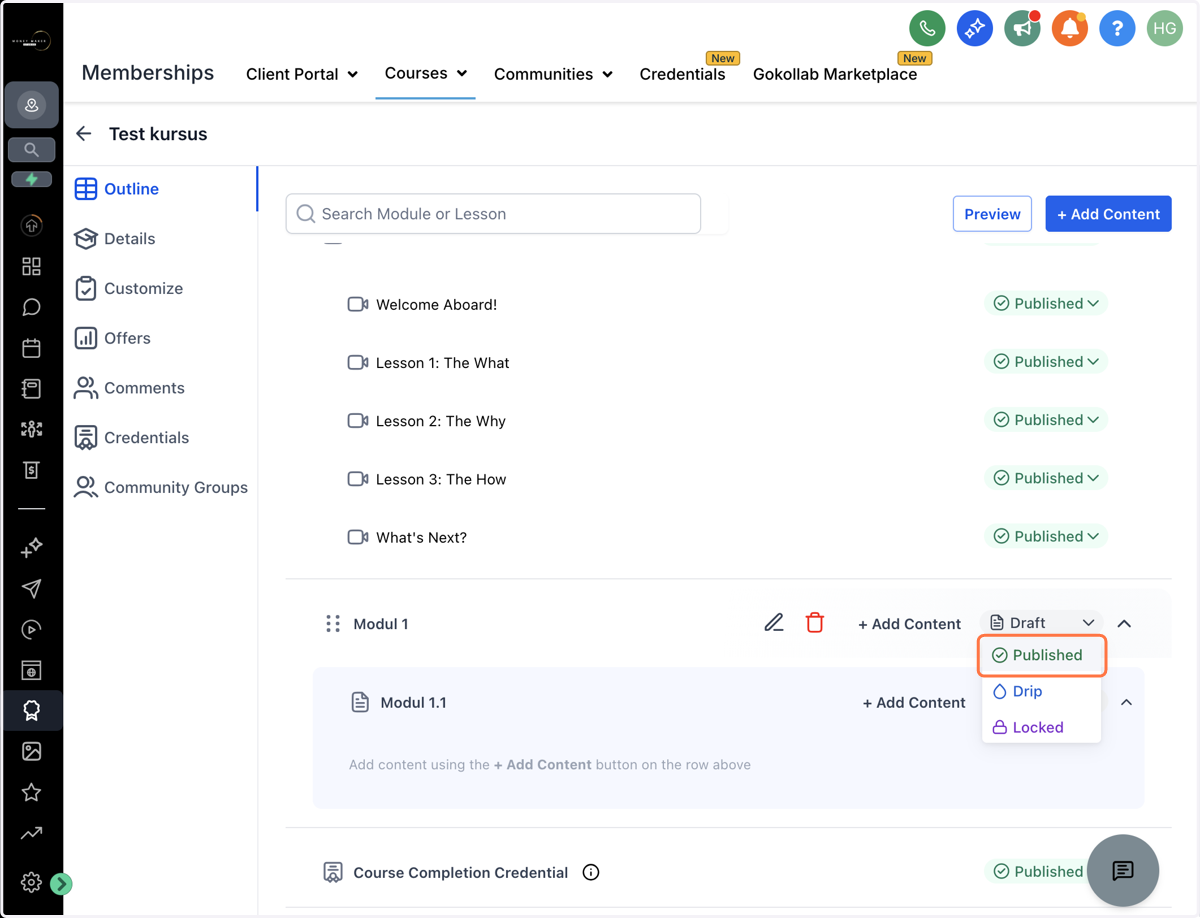Open the Gokollab Marketplace tab
Viewport: 1200px width, 918px height.
click(x=835, y=74)
